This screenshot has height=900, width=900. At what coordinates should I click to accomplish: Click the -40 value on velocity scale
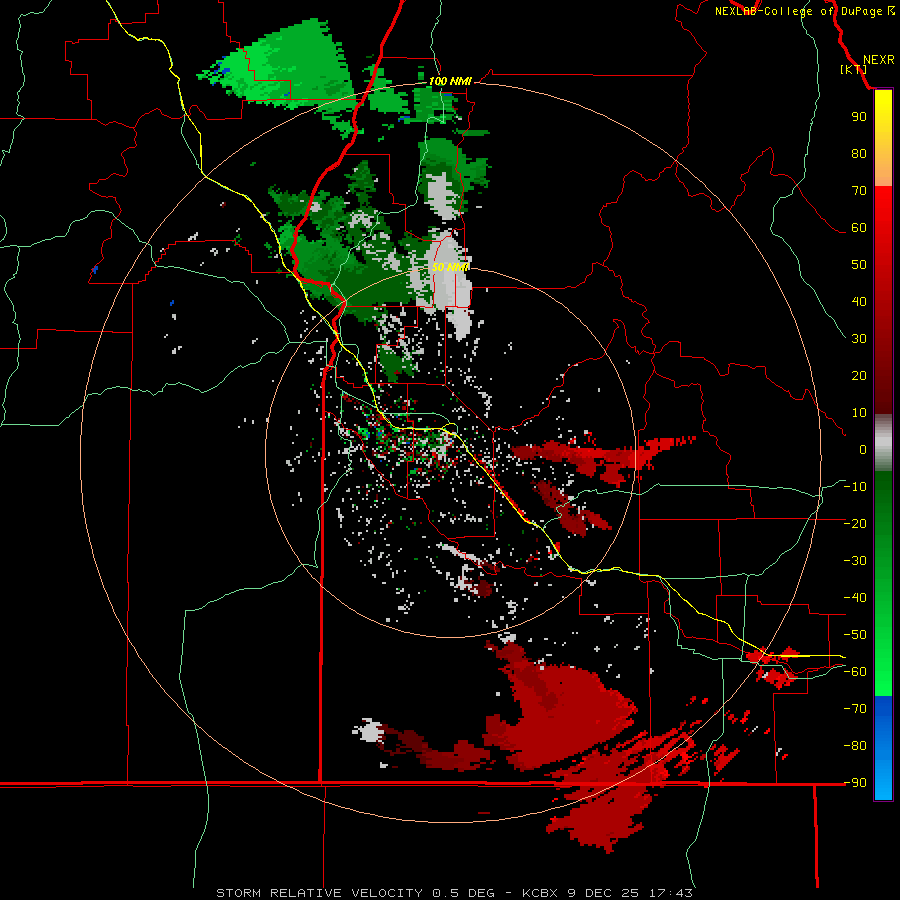coord(855,598)
